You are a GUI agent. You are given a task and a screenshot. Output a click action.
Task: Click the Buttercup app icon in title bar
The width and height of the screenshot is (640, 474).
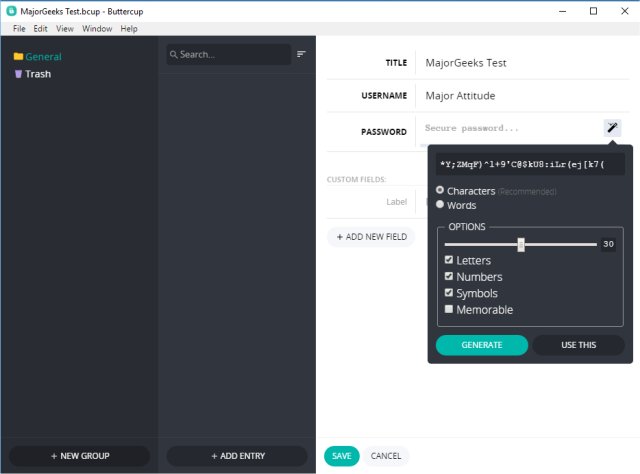pyautogui.click(x=11, y=11)
